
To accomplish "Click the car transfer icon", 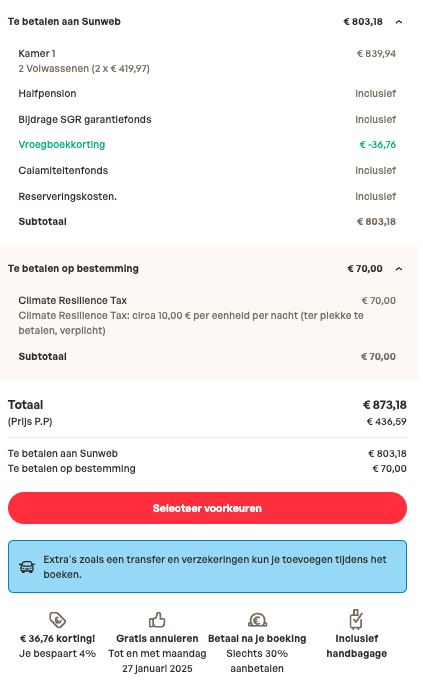I will (x=27, y=567).
